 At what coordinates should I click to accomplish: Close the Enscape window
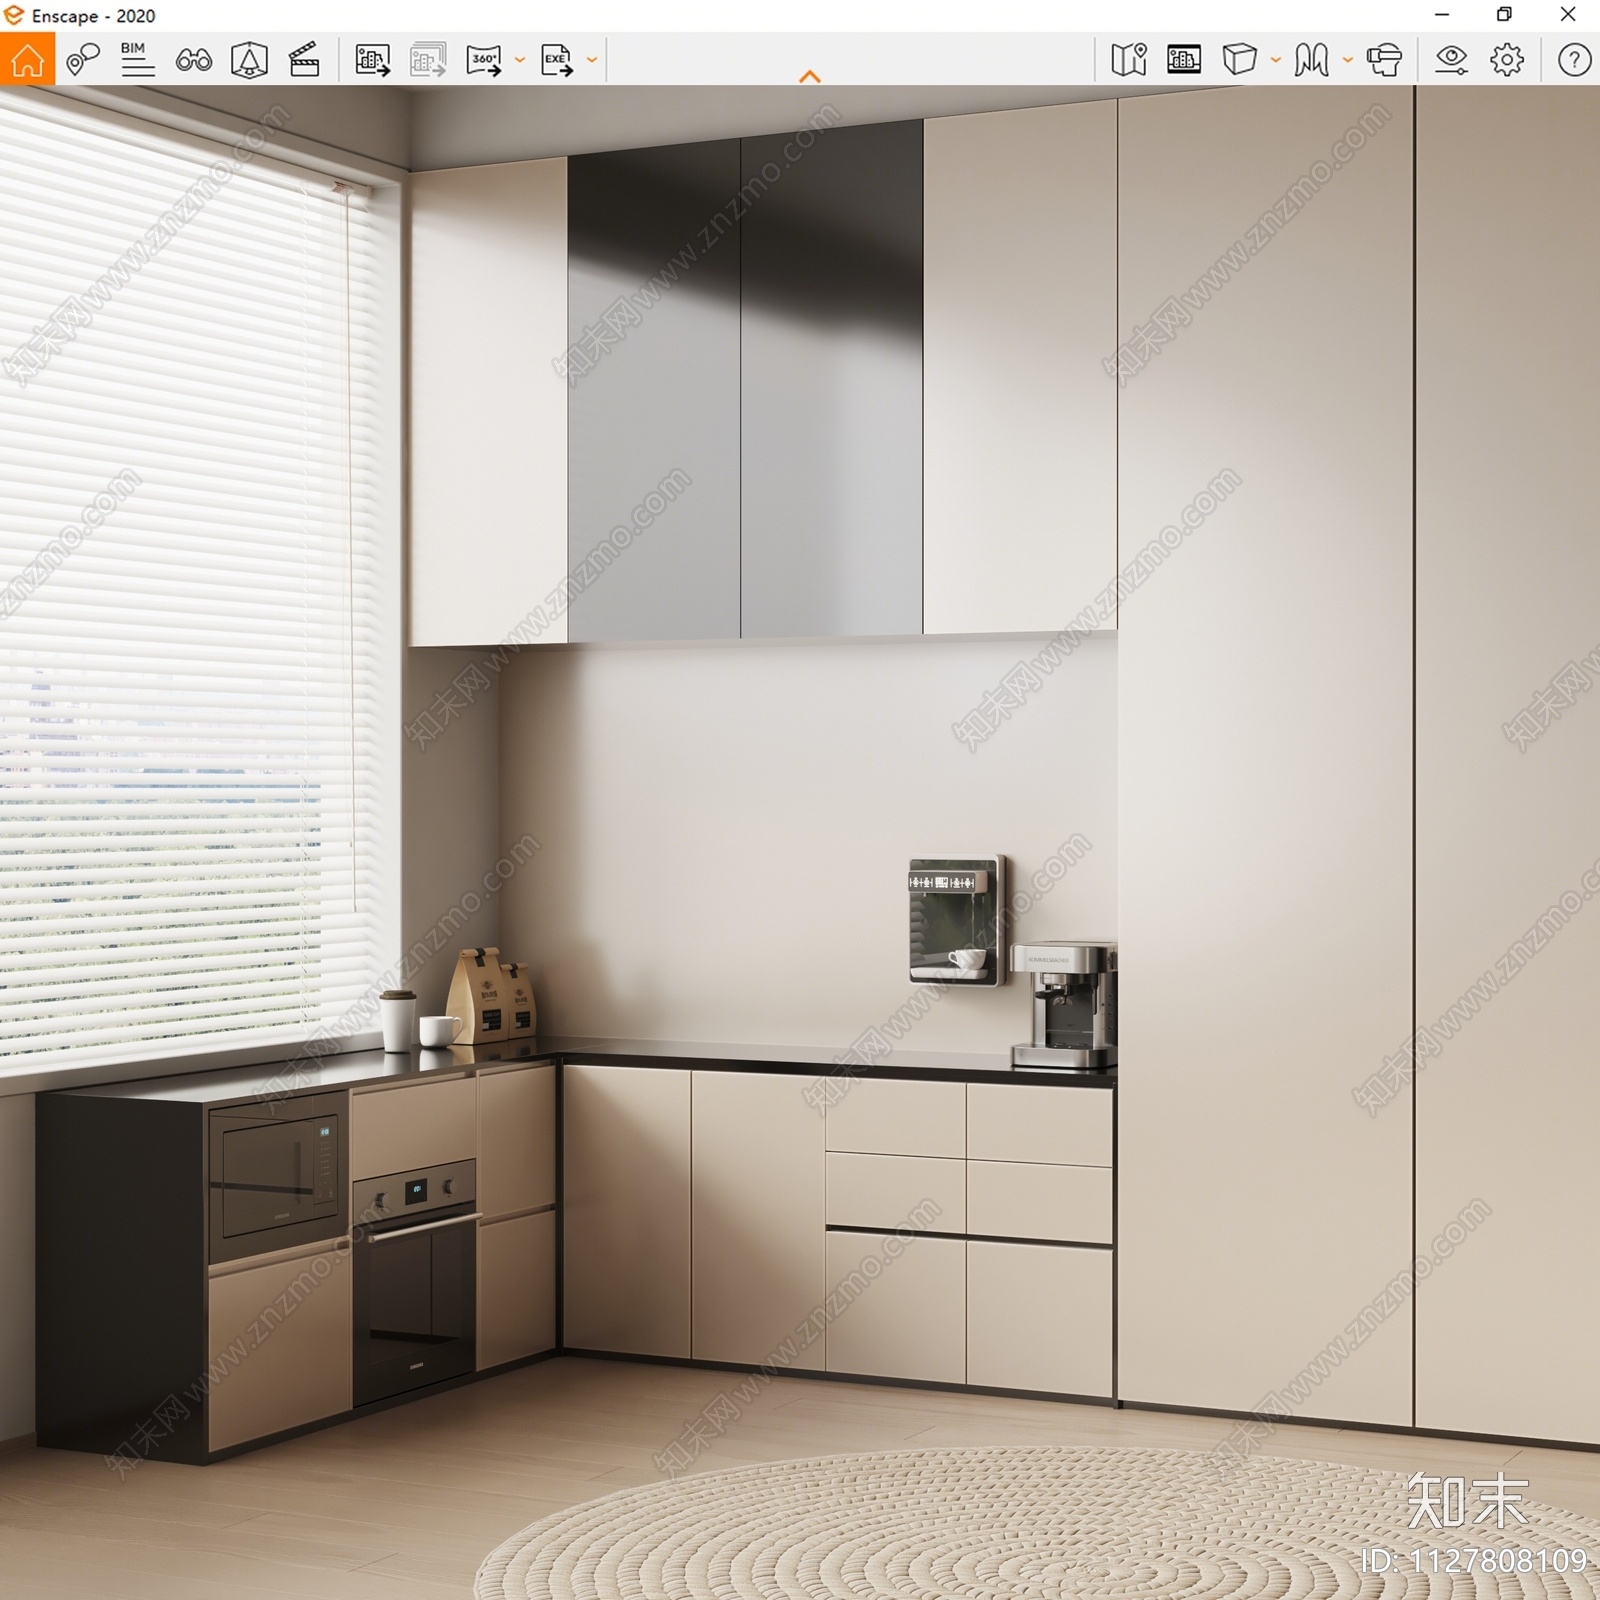coord(1568,15)
